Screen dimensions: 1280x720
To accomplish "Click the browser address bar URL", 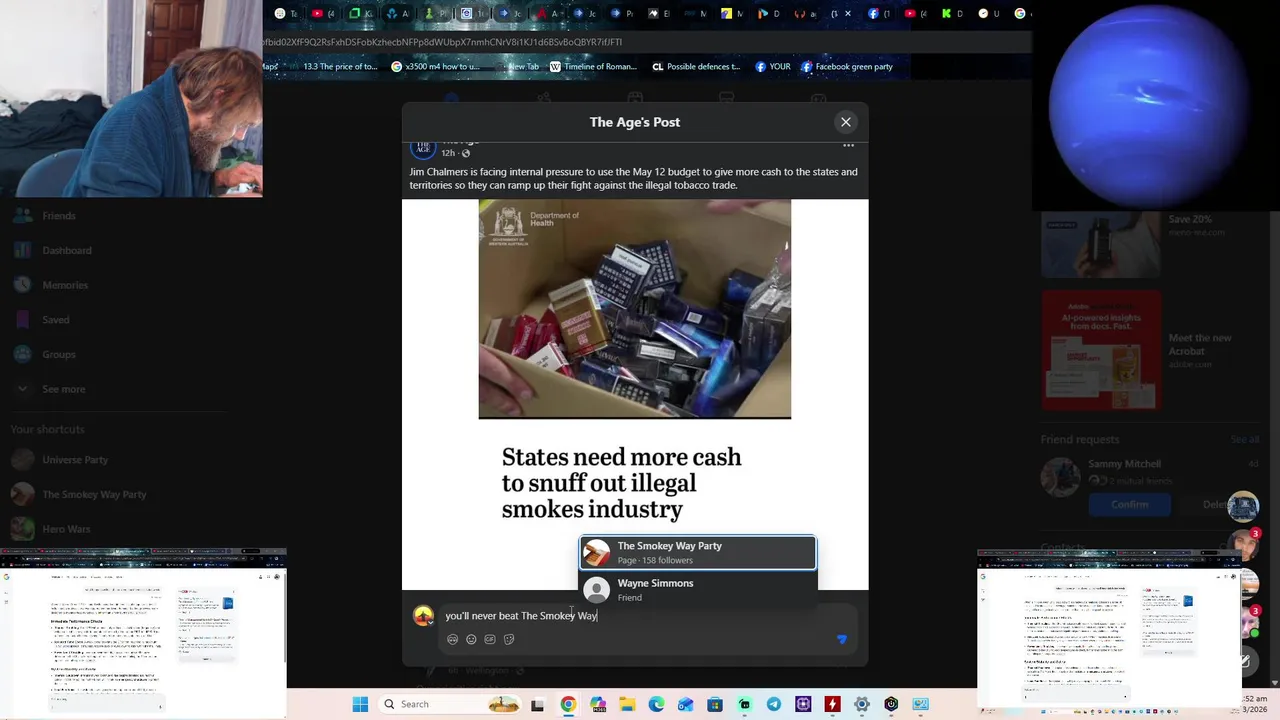I will pos(443,42).
